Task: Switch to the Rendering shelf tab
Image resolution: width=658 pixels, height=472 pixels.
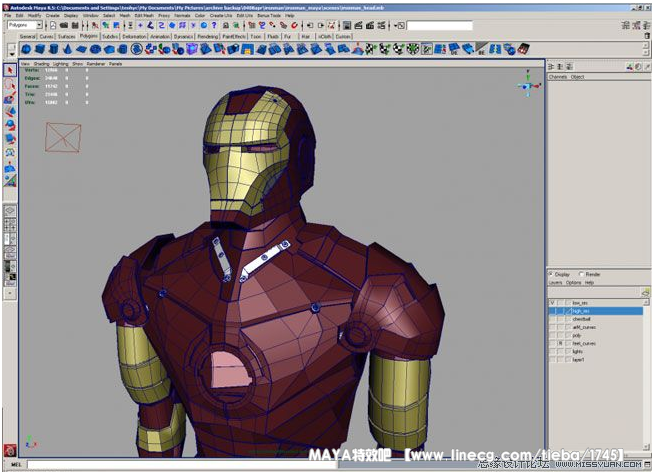Action: tap(208, 37)
